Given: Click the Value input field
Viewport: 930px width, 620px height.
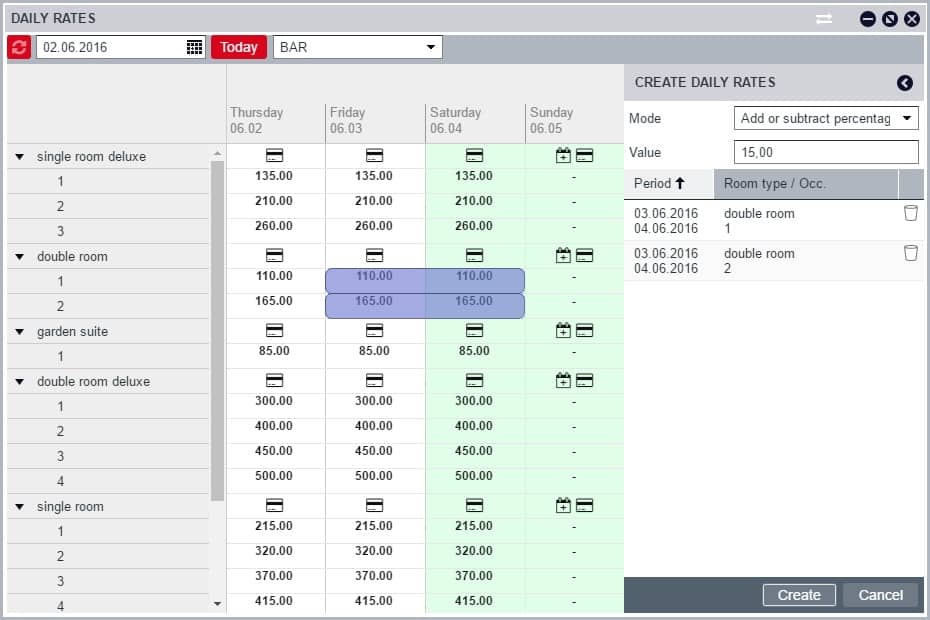Looking at the screenshot, I should (x=825, y=152).
